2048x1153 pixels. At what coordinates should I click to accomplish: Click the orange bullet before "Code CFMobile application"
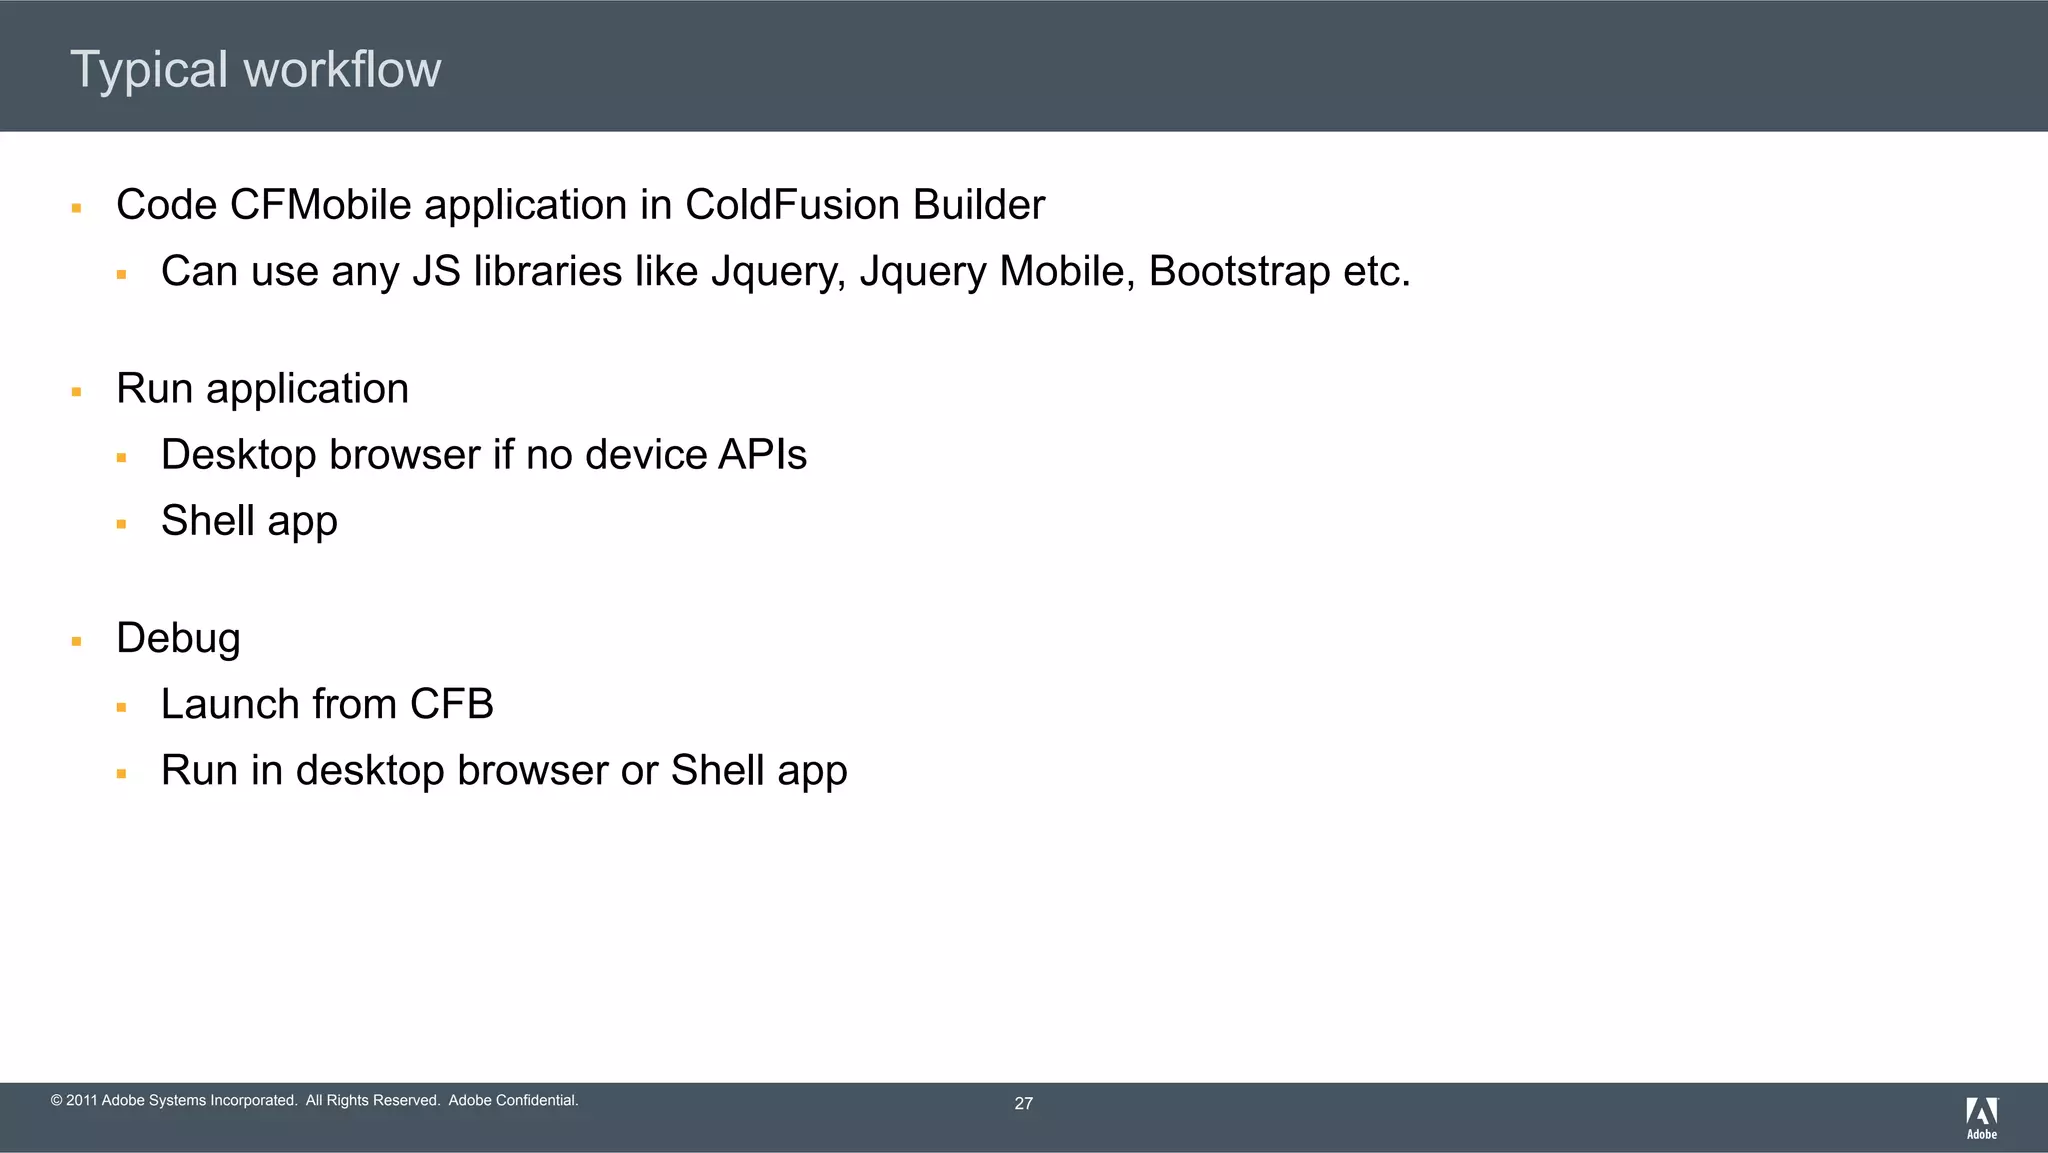[x=76, y=208]
